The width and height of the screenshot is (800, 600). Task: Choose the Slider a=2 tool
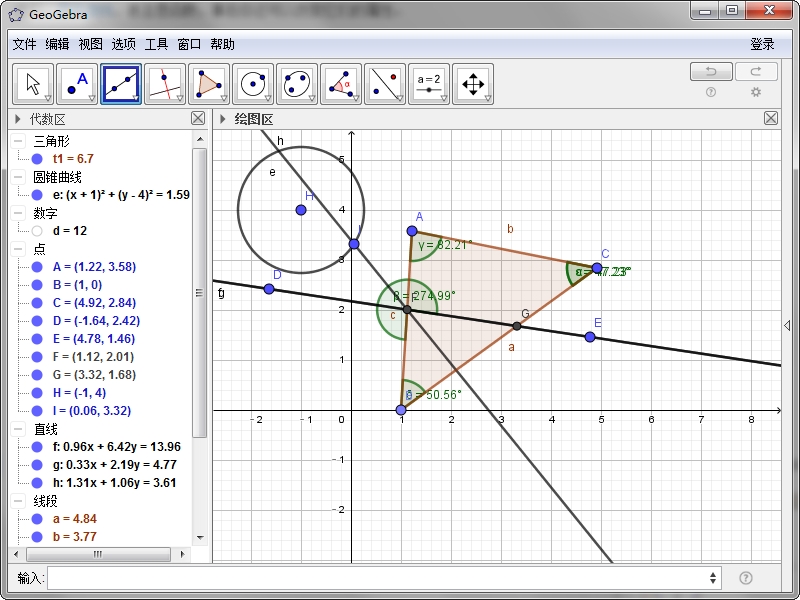click(429, 84)
